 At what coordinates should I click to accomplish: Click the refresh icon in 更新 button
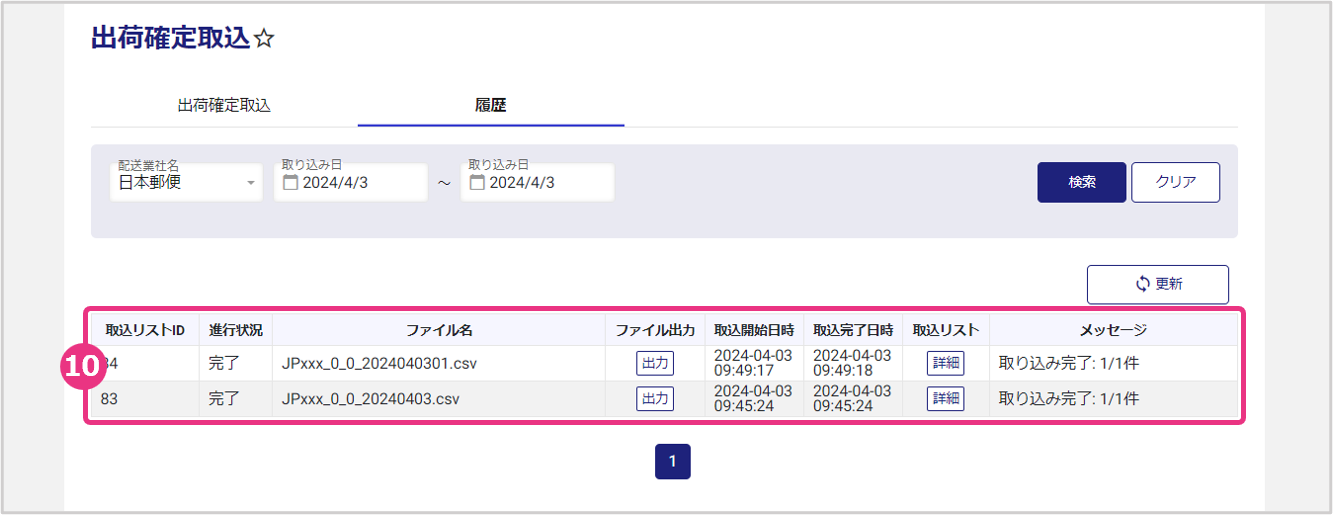pyautogui.click(x=1143, y=284)
